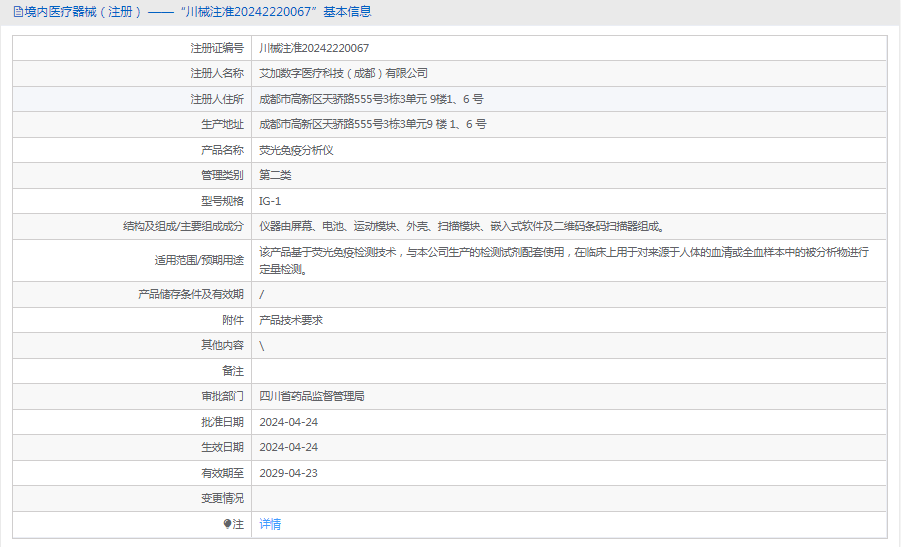Click the 审批部门 label
Image resolution: width=901 pixels, height=547 pixels.
point(222,396)
